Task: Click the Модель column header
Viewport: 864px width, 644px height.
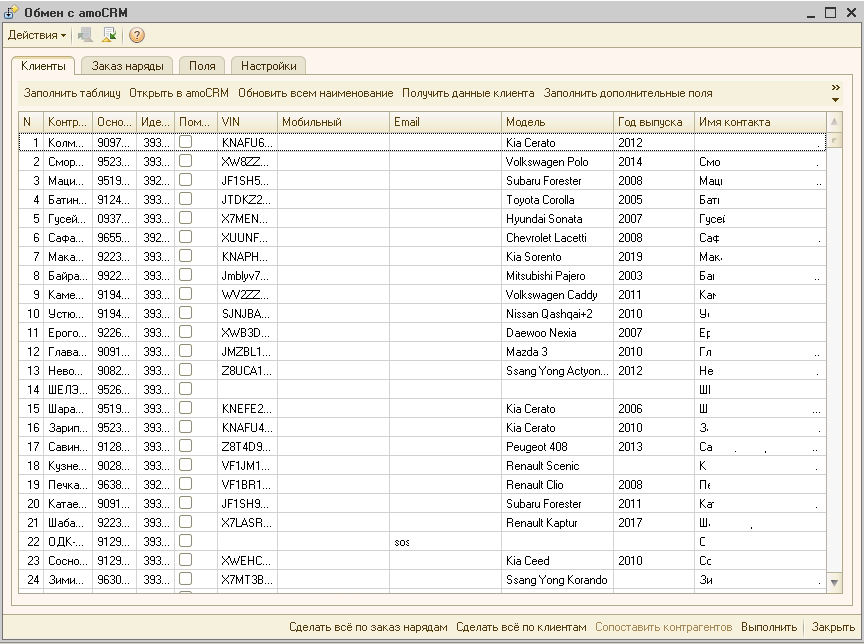Action: [x=557, y=122]
